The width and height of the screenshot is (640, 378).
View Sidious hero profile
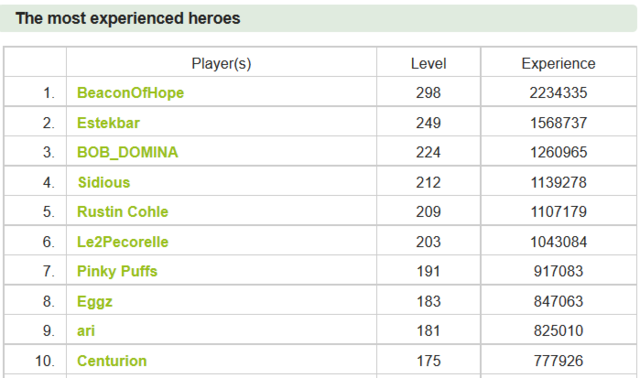point(104,182)
